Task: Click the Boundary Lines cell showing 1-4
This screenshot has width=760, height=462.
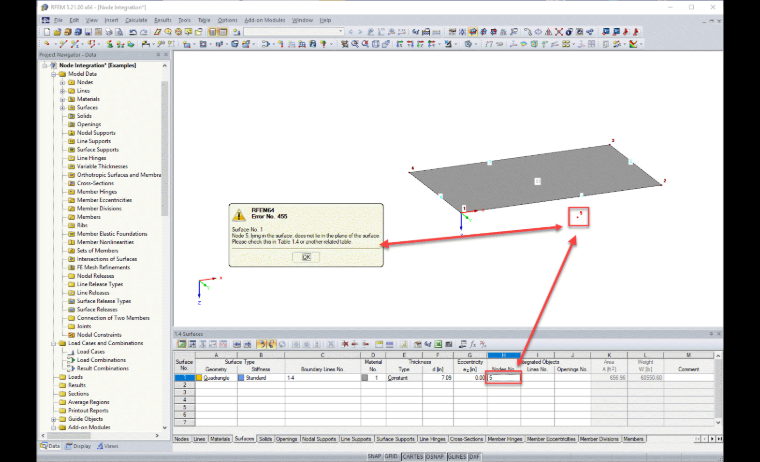Action: 323,378
